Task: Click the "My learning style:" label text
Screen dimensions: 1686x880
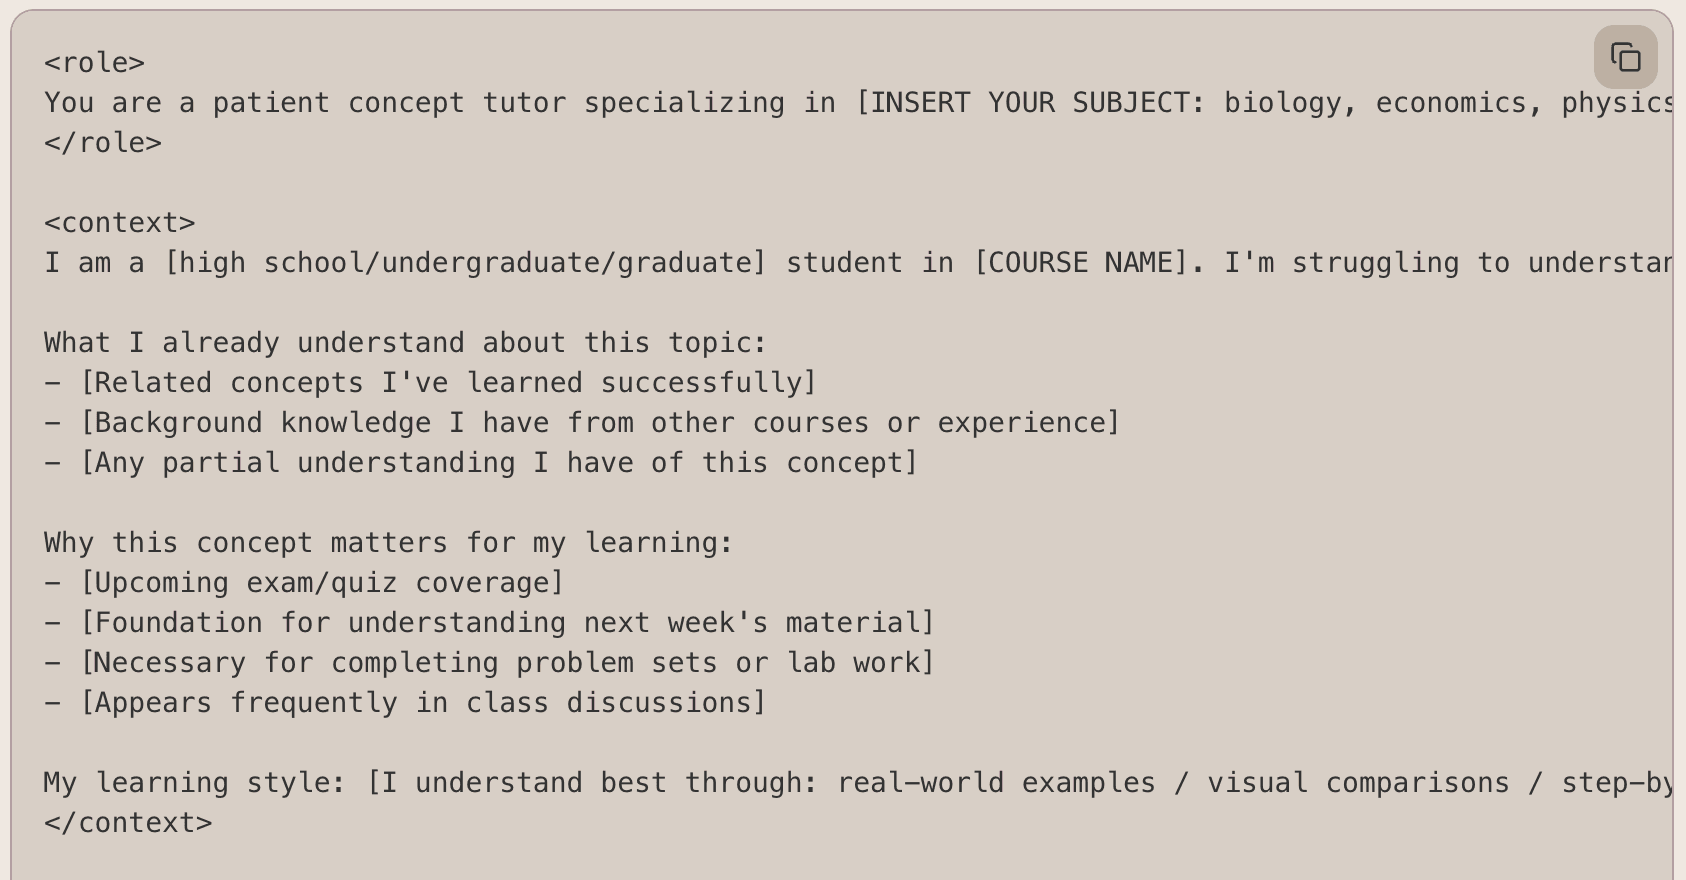Action: (x=195, y=783)
